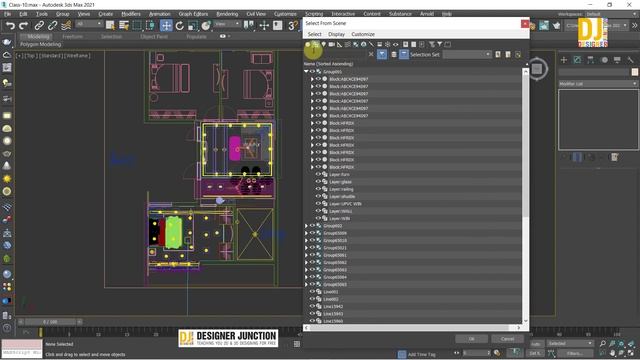Viewport: 640px width, 360px height.
Task: Click the Use Pivot Point Center icon
Action: click(x=249, y=26)
